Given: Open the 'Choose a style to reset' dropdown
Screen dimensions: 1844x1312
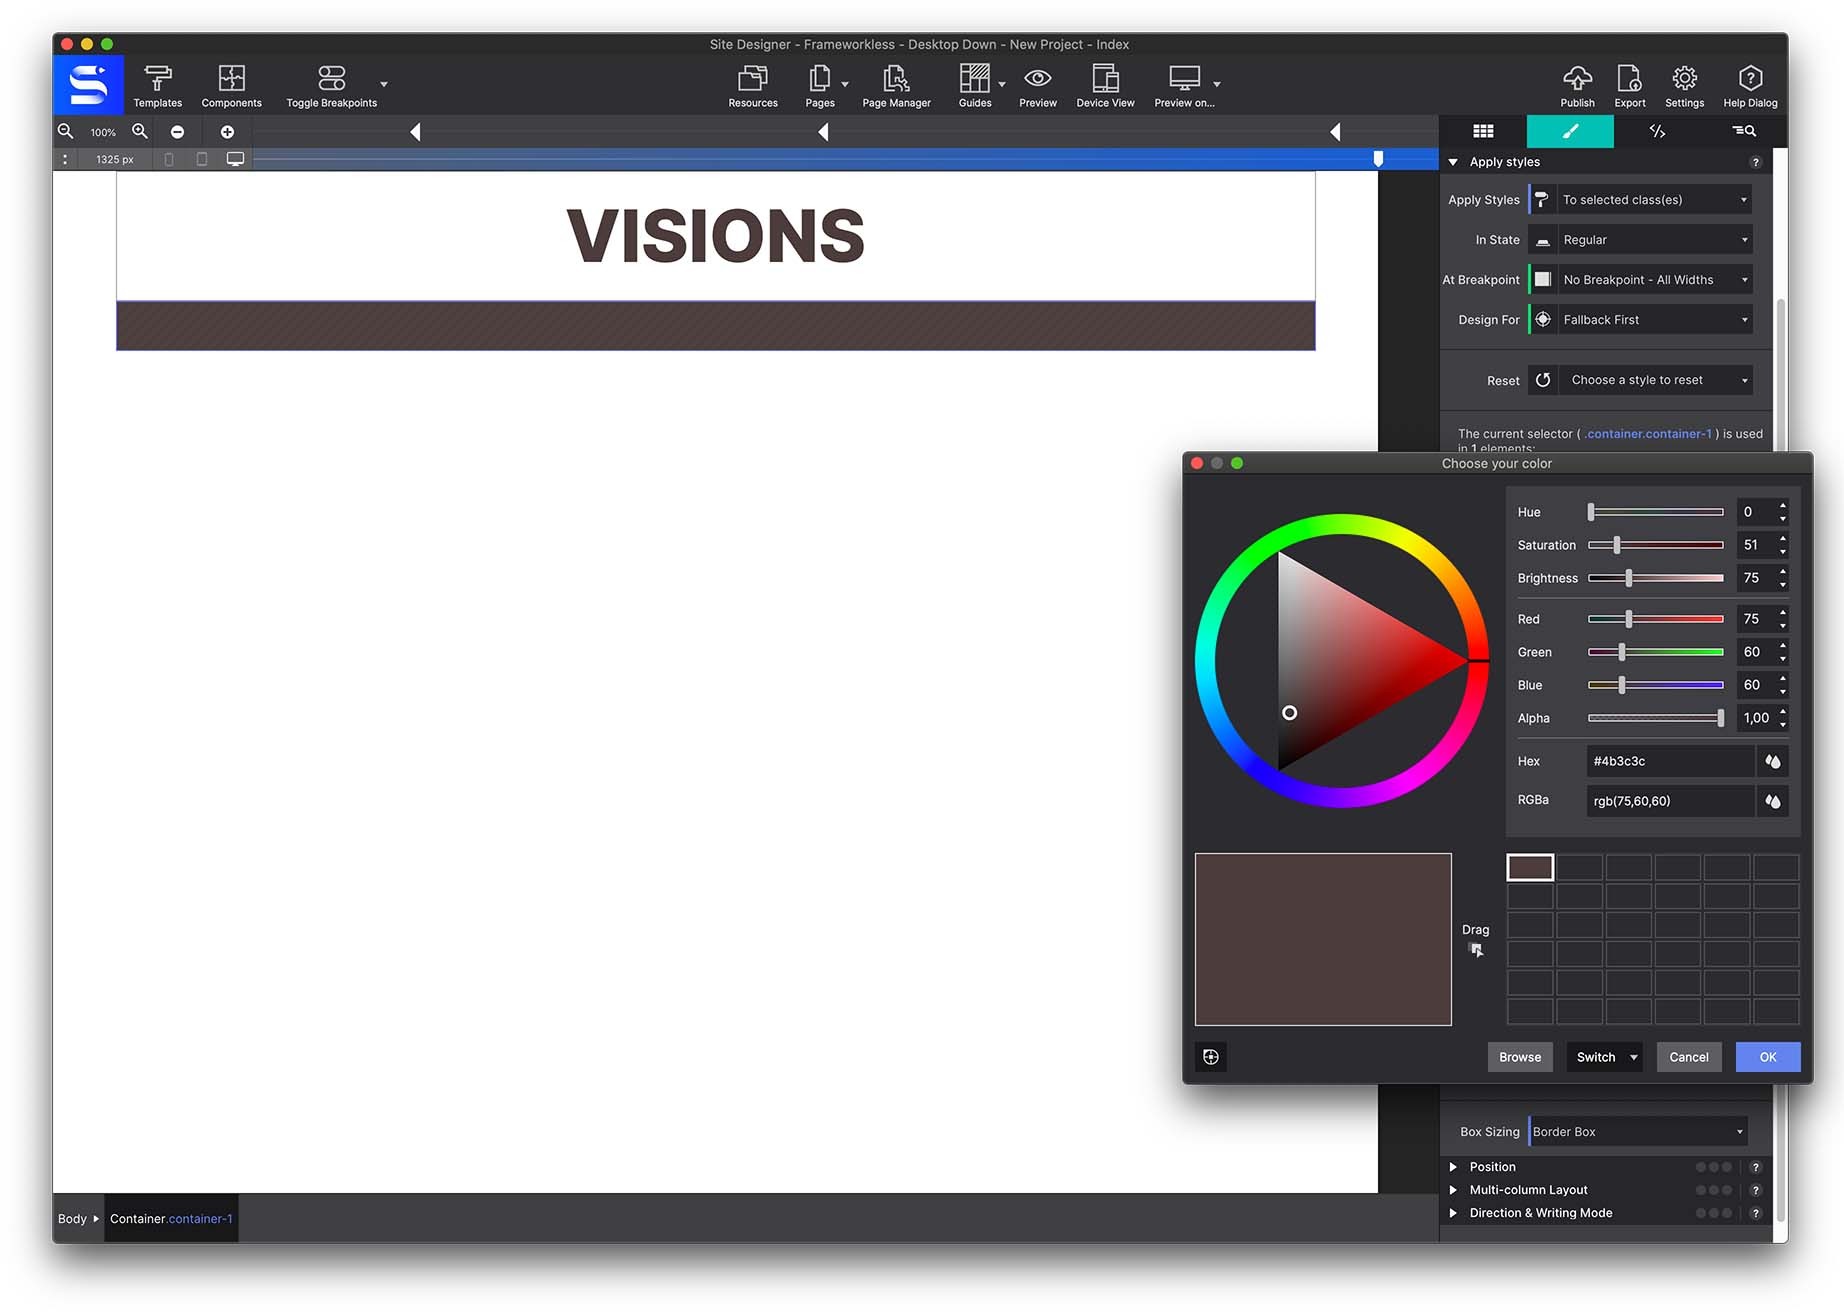Looking at the screenshot, I should (1656, 380).
